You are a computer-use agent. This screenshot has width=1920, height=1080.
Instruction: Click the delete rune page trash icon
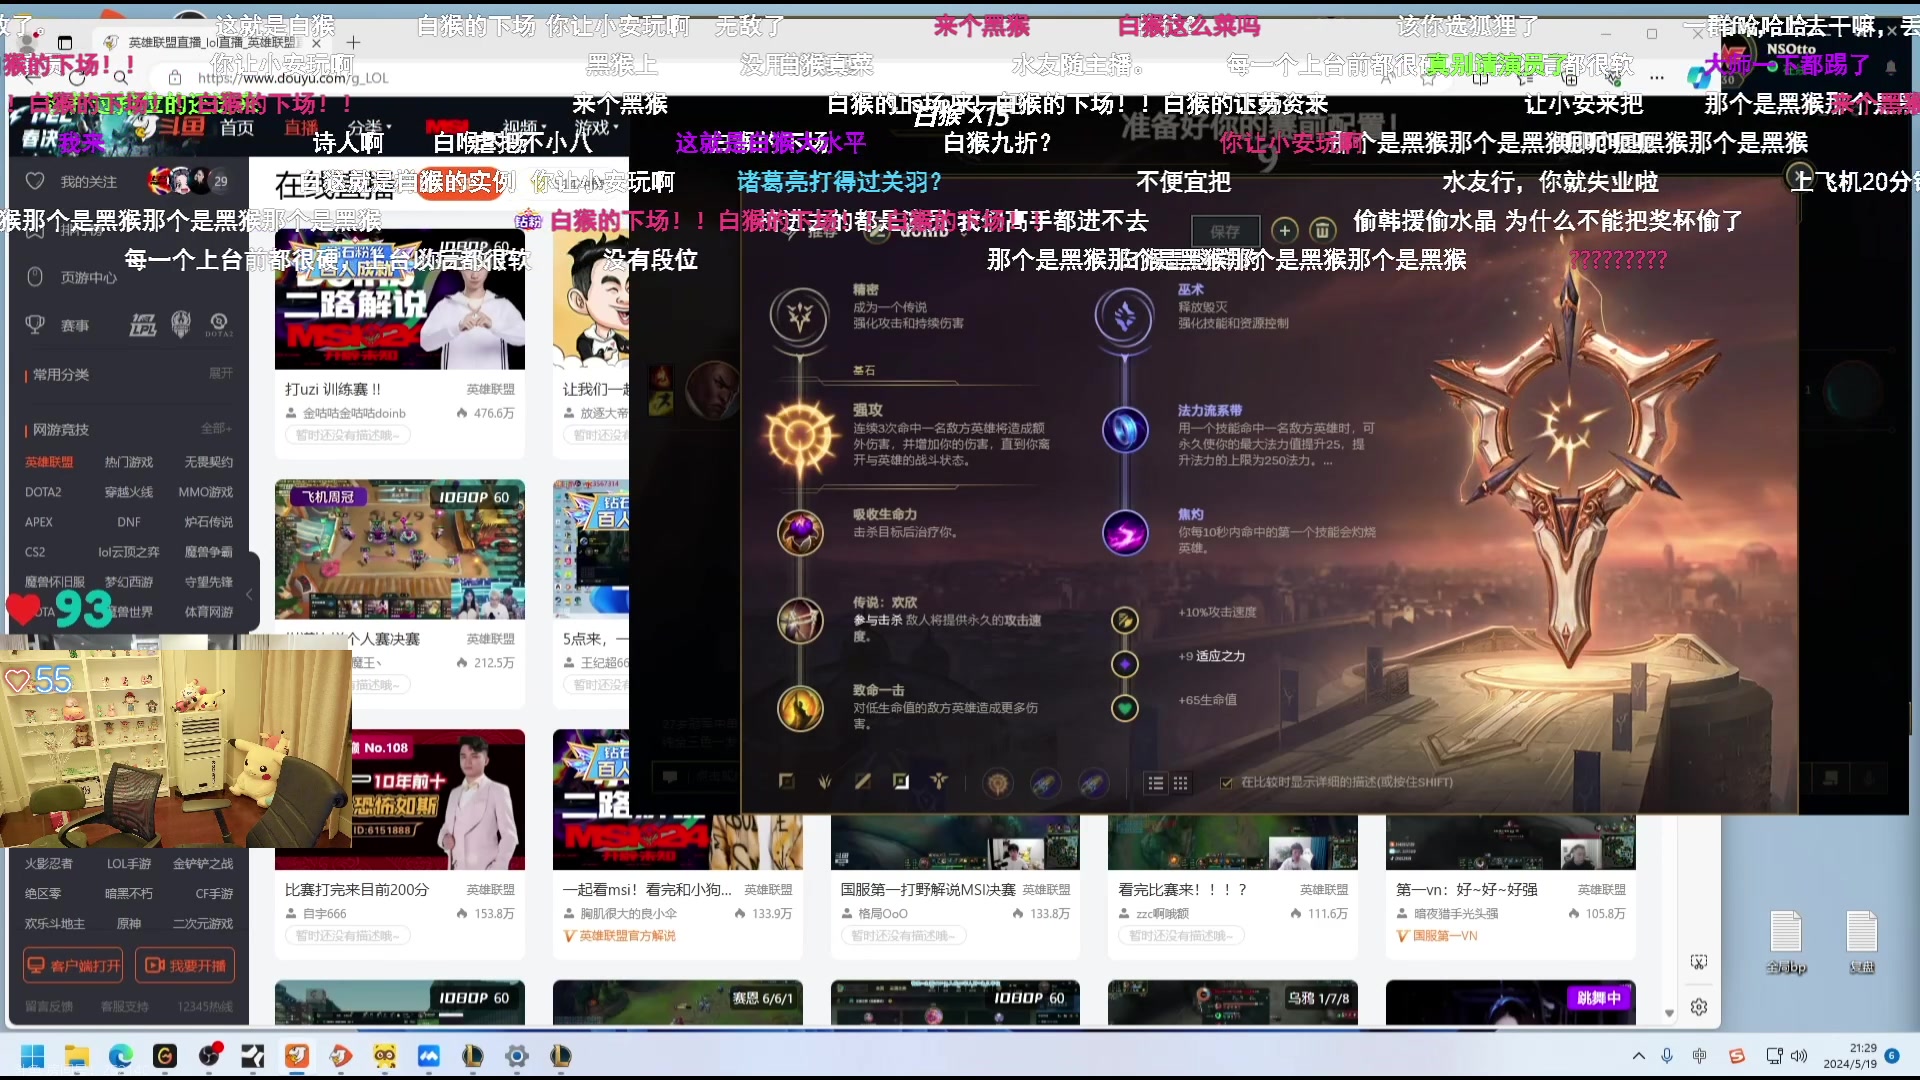(x=1322, y=230)
